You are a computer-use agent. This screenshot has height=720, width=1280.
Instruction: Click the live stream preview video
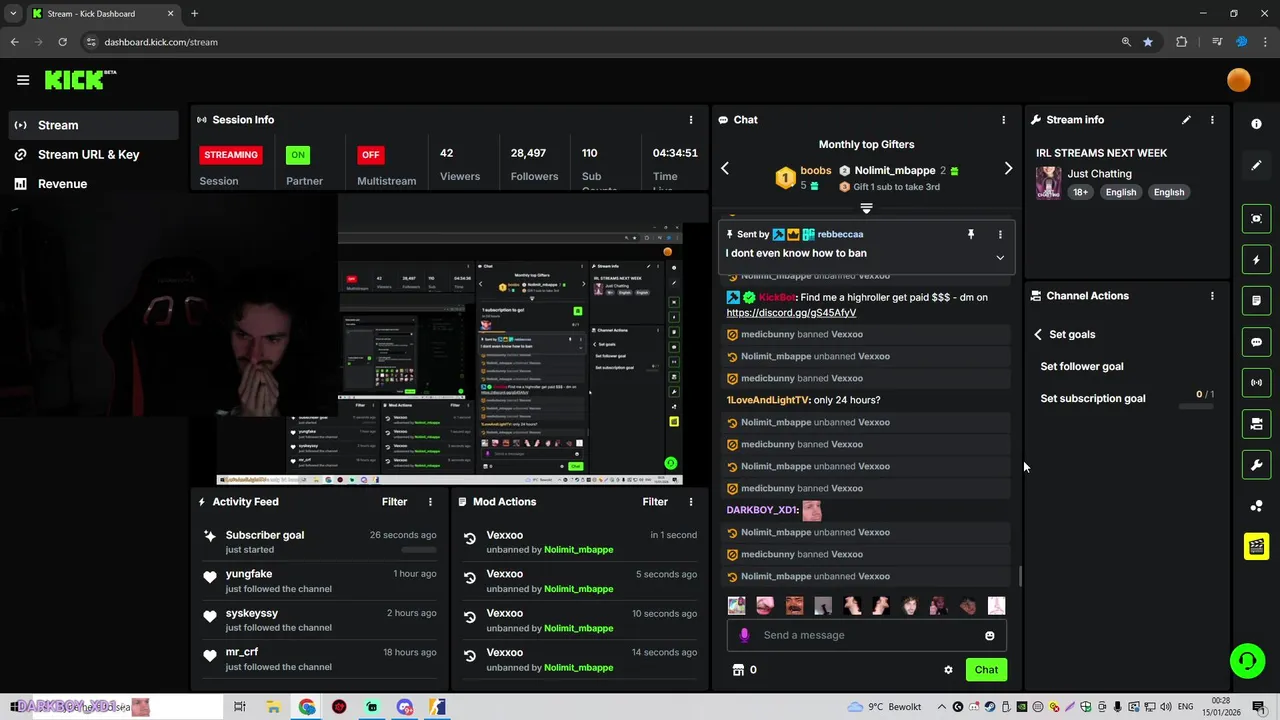click(x=450, y=339)
